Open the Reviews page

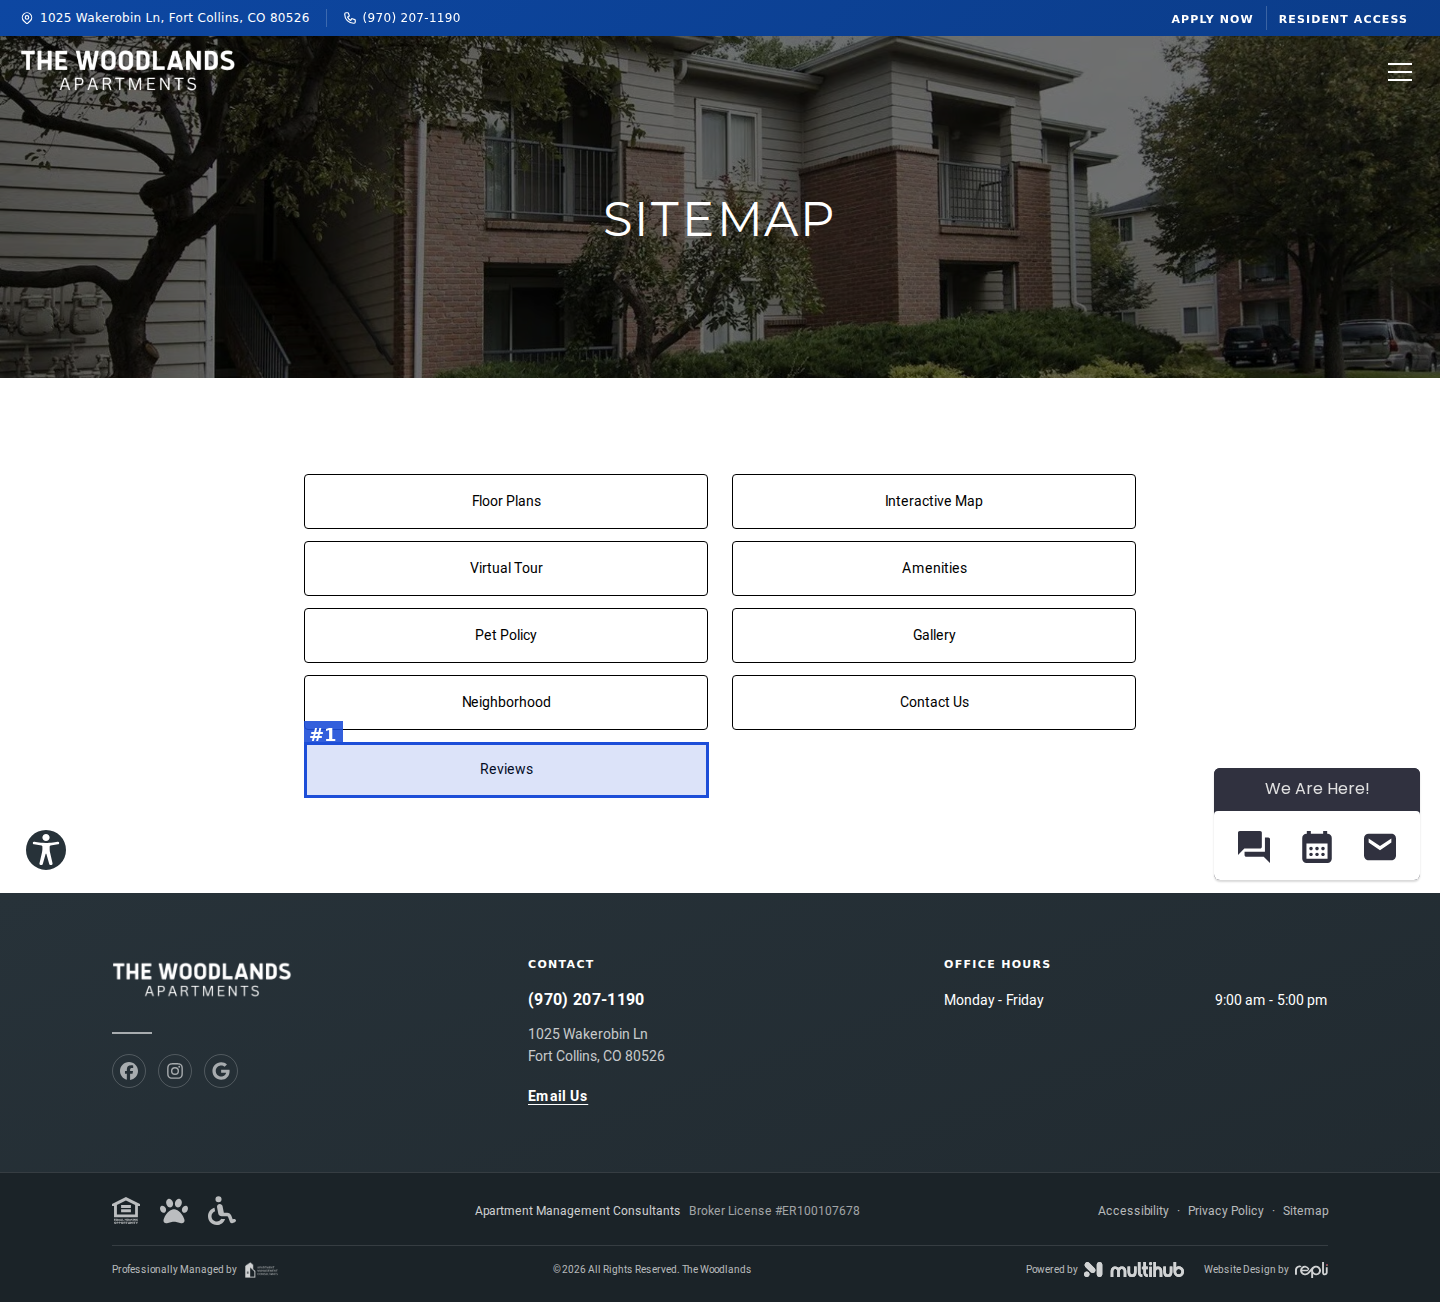click(506, 769)
